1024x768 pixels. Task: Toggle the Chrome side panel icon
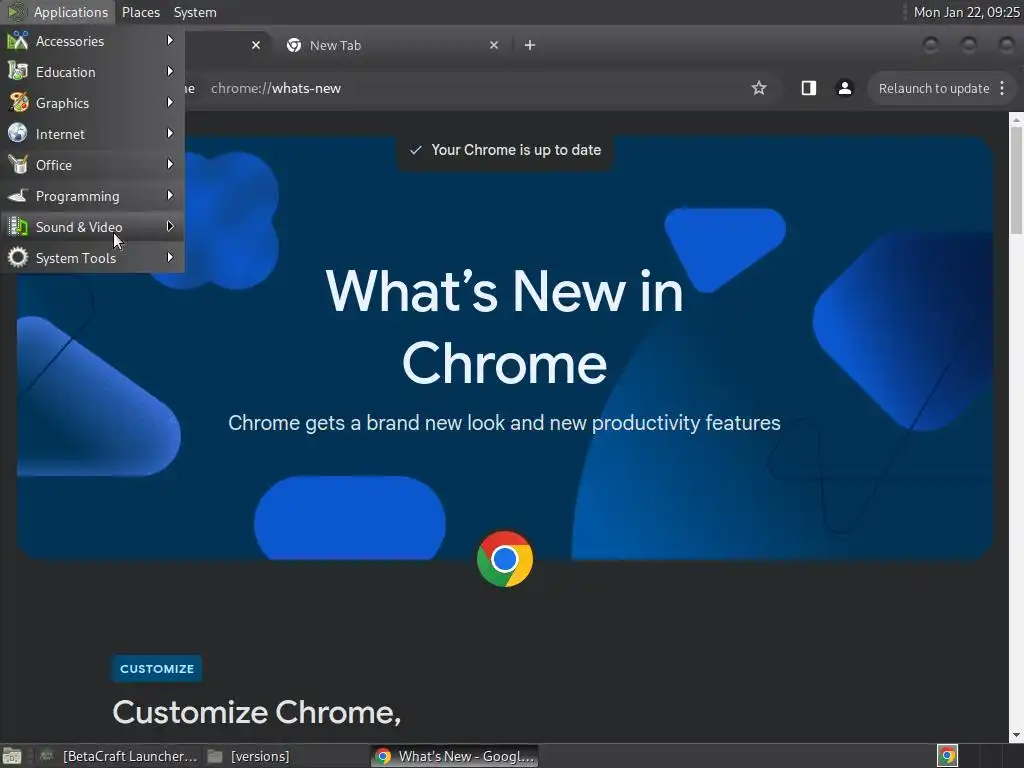(808, 88)
